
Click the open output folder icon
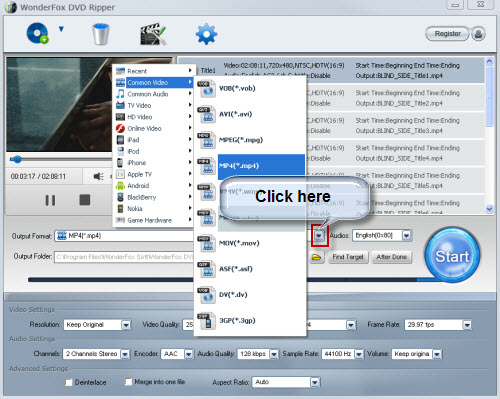(x=316, y=257)
